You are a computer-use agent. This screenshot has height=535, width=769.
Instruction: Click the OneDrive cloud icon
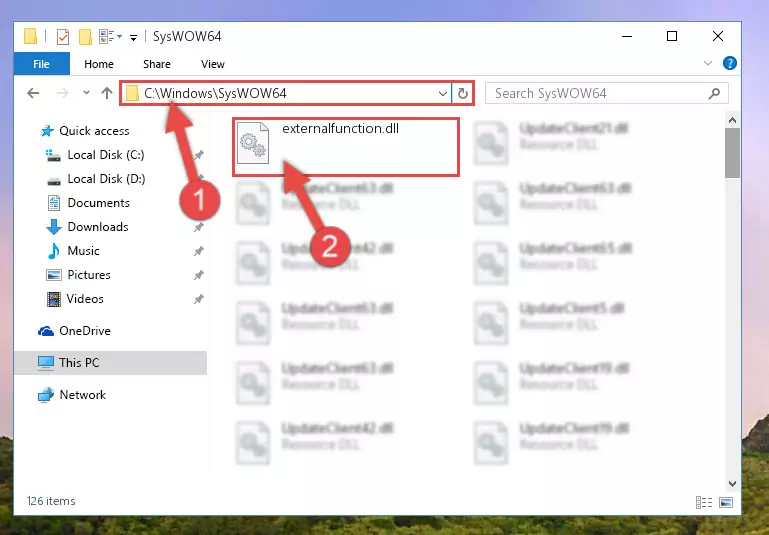click(x=46, y=331)
